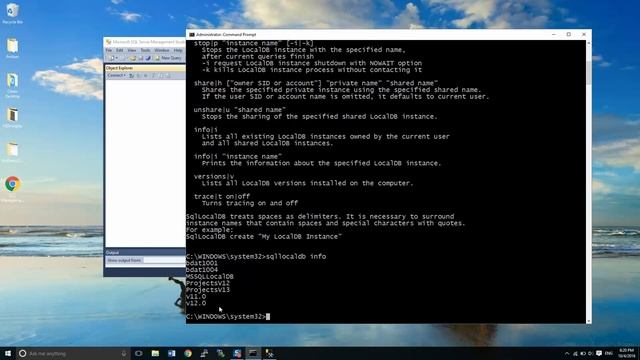
Task: Open Word from taskbar
Action: click(171, 353)
